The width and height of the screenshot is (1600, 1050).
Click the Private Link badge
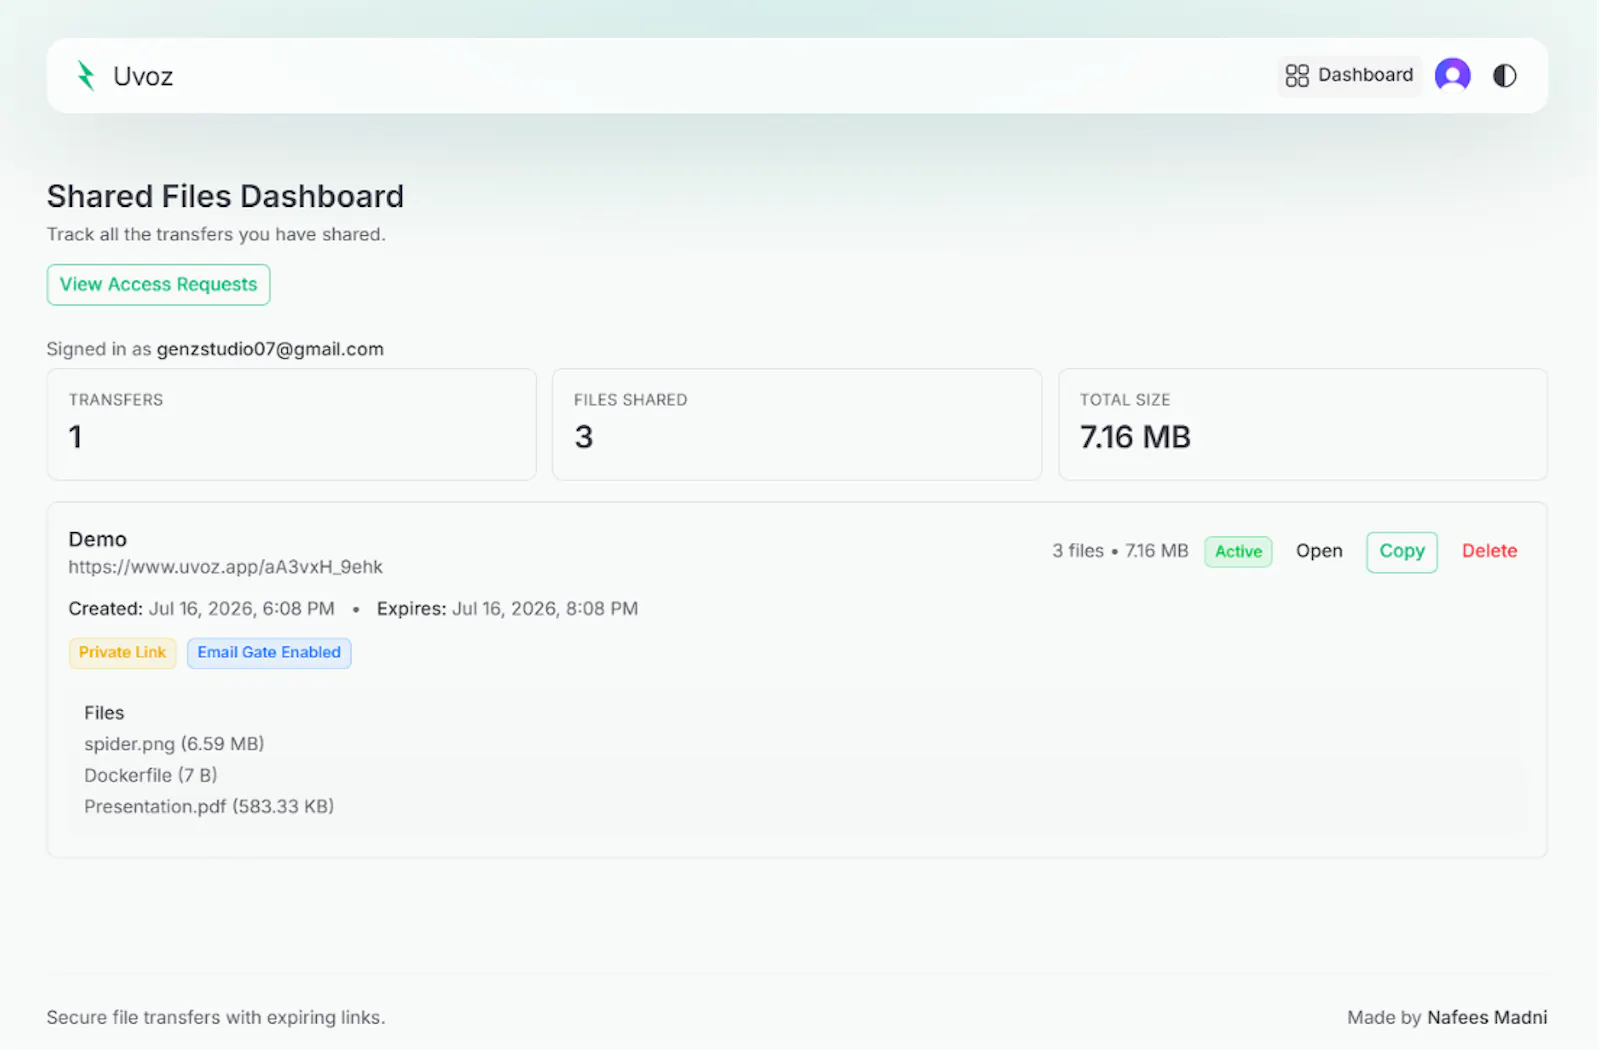[x=122, y=653]
